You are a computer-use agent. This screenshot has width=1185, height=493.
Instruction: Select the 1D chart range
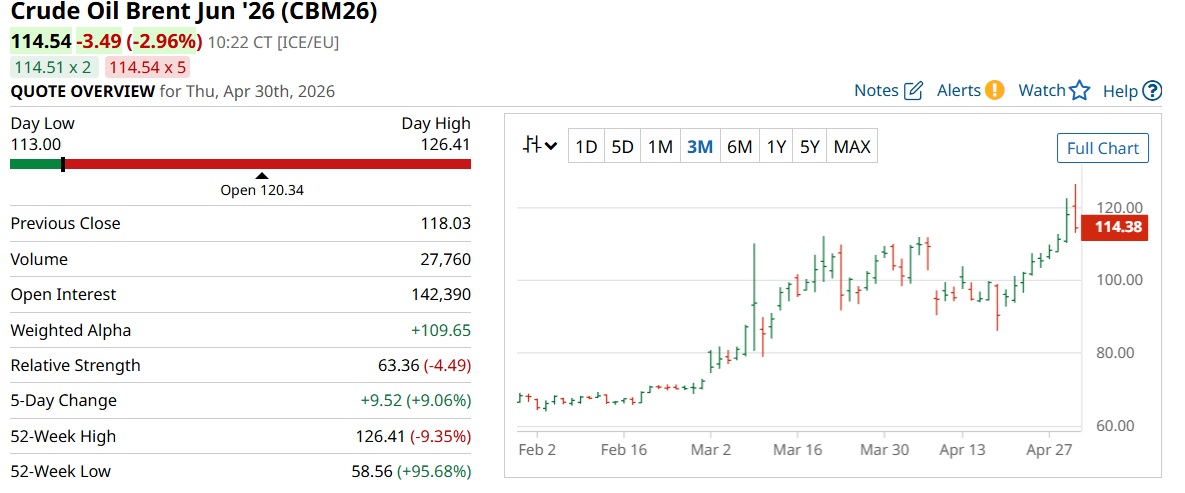pyautogui.click(x=585, y=147)
